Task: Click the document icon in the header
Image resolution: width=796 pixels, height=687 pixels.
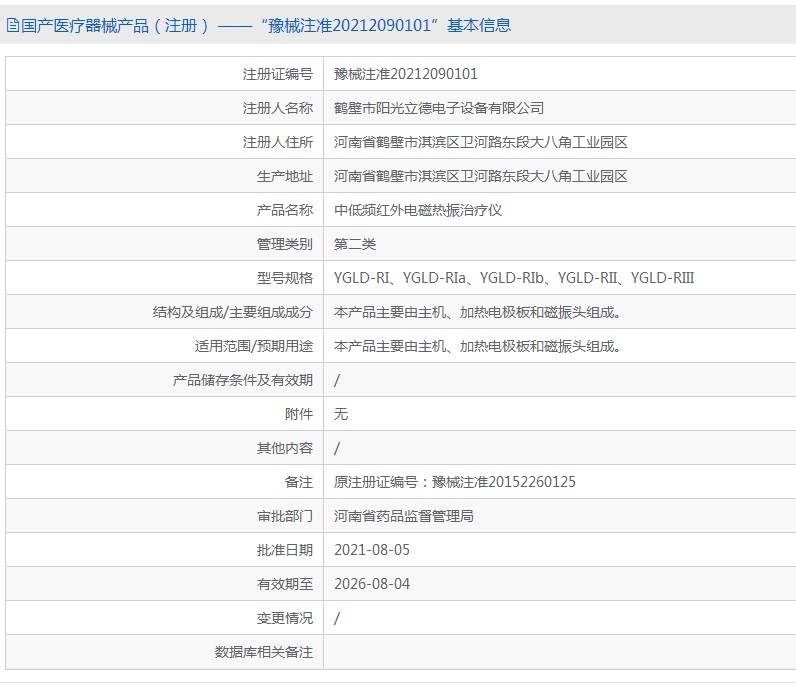Action: click(13, 25)
